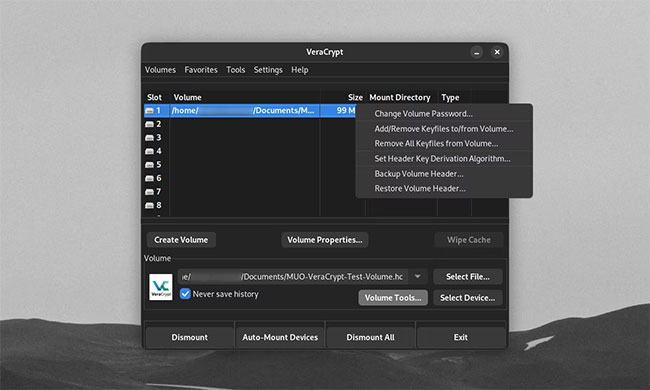Expand the volume path dropdown arrow

click(418, 276)
